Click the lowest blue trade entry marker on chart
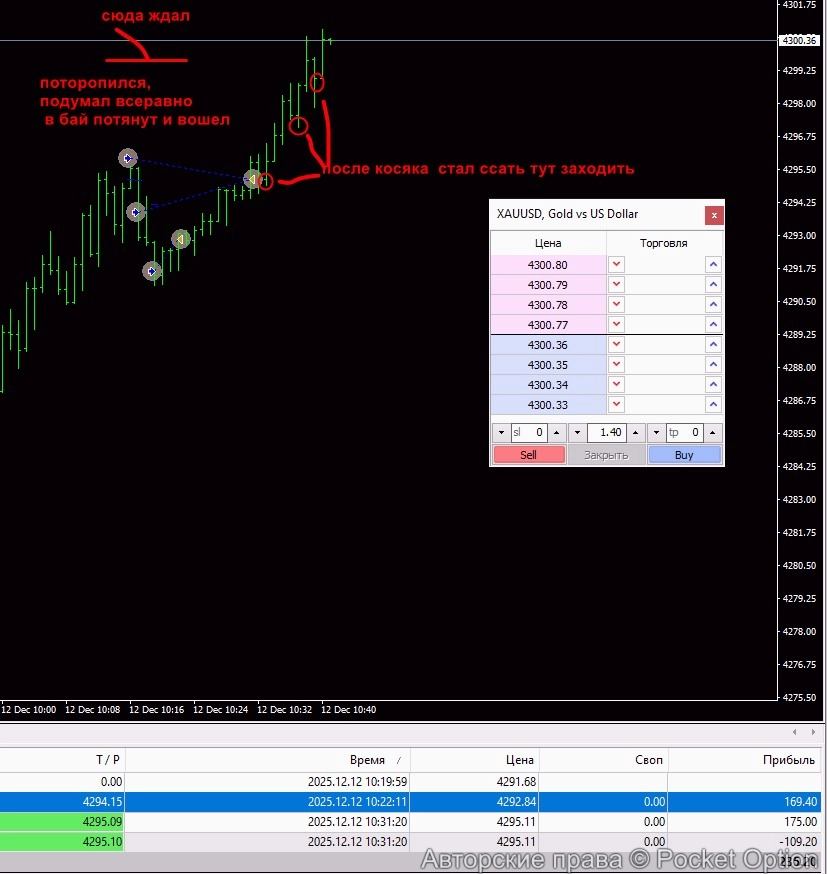The height and width of the screenshot is (874, 827). (x=152, y=271)
